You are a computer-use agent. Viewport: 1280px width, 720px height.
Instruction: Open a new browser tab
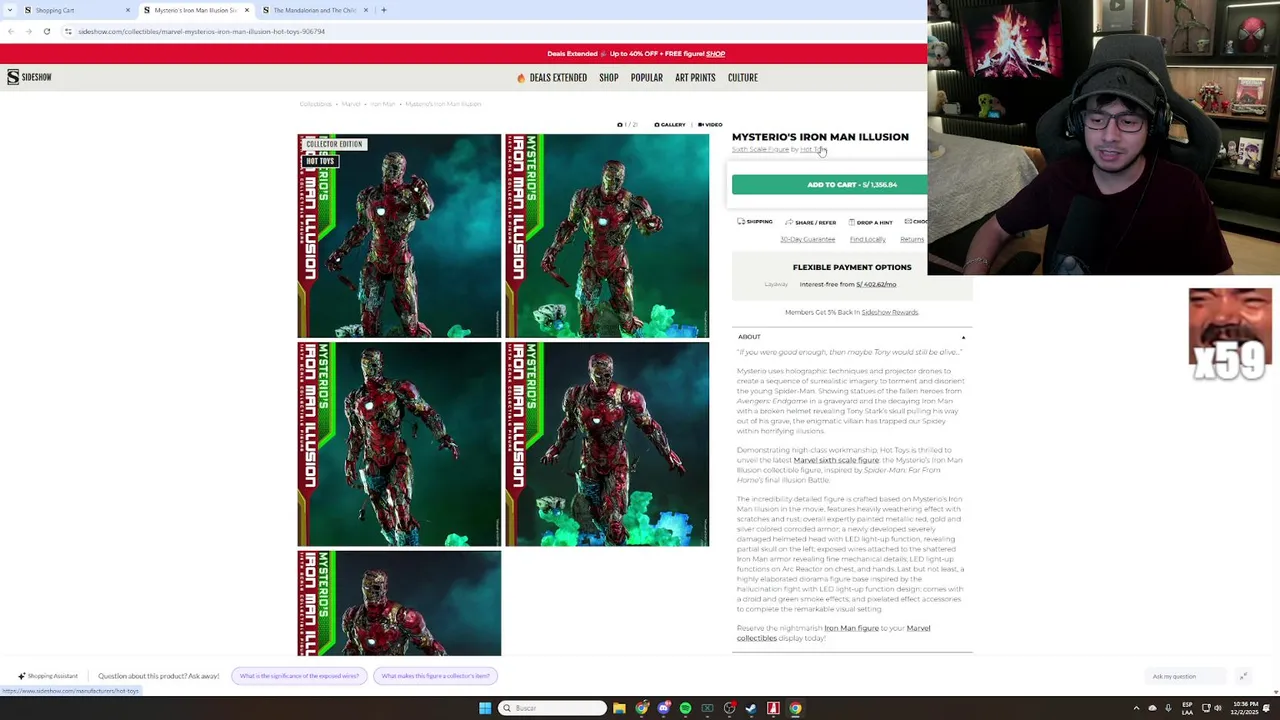[384, 10]
